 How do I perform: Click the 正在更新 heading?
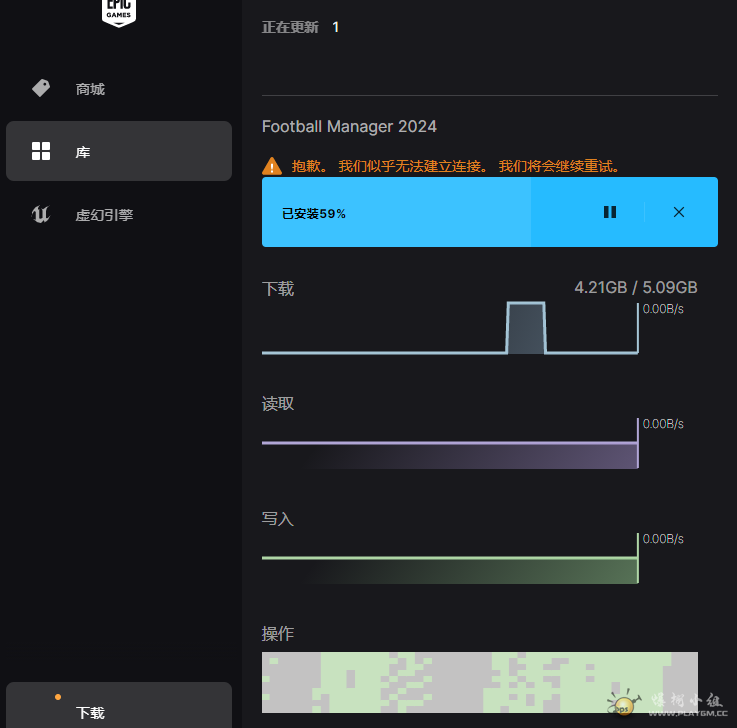(x=290, y=27)
